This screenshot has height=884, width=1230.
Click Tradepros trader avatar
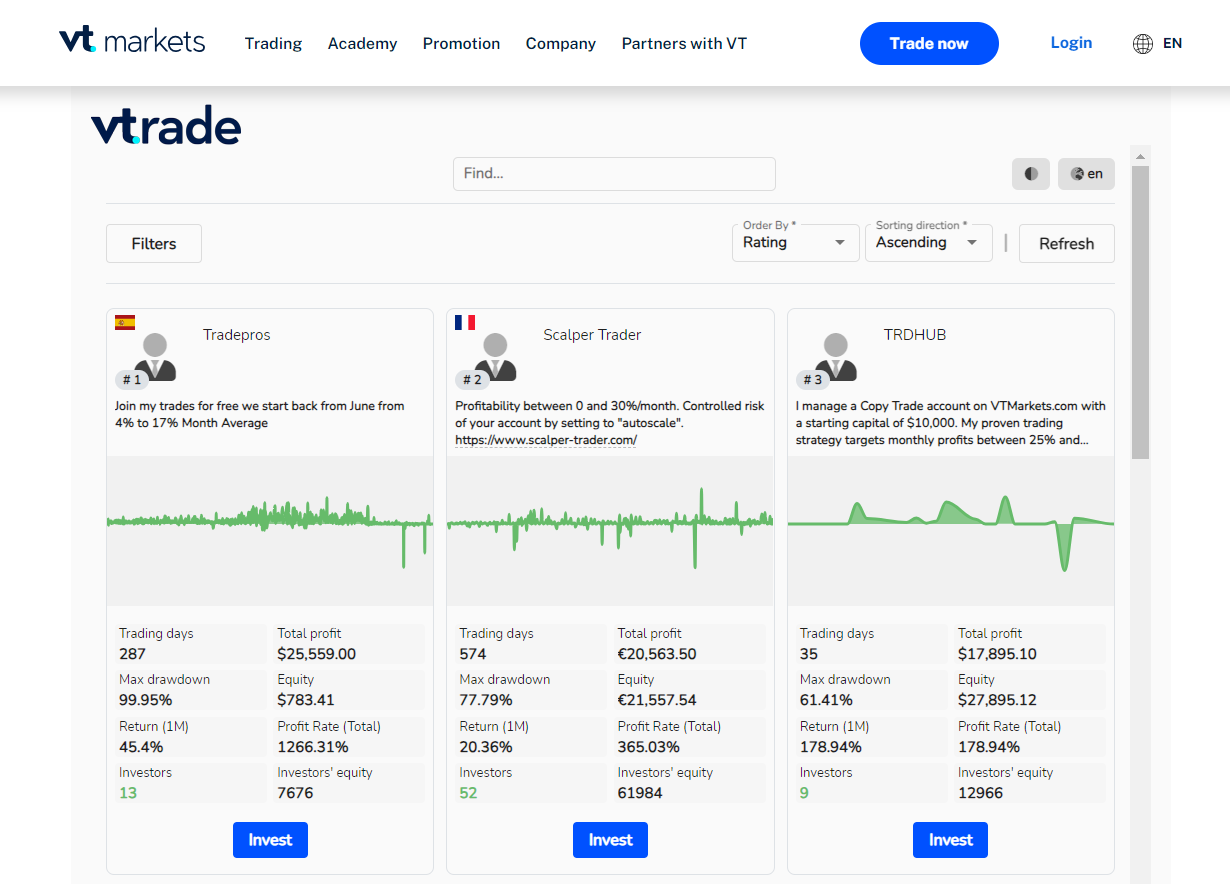[x=155, y=357]
